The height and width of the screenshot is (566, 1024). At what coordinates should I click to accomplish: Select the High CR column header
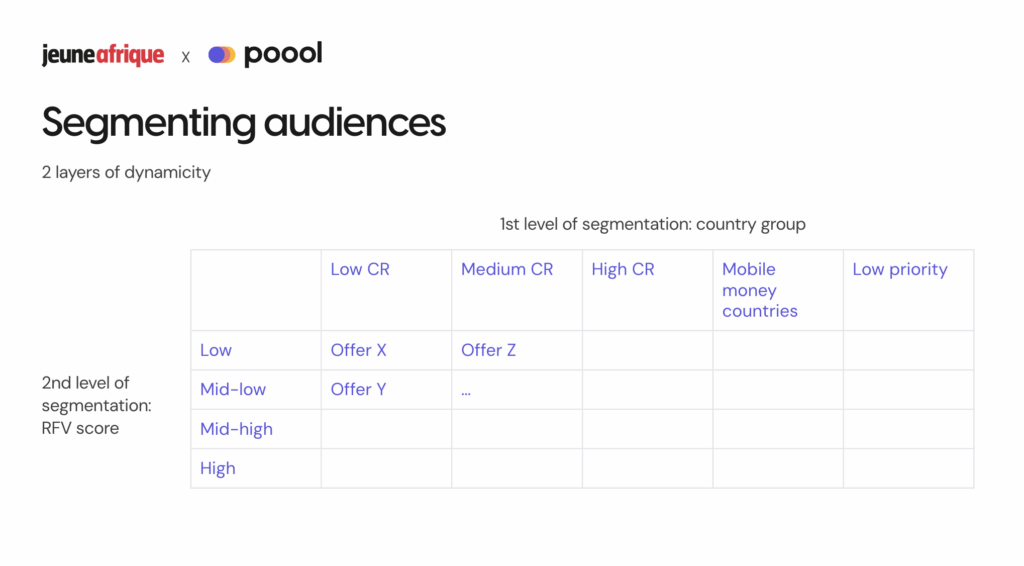click(x=622, y=269)
